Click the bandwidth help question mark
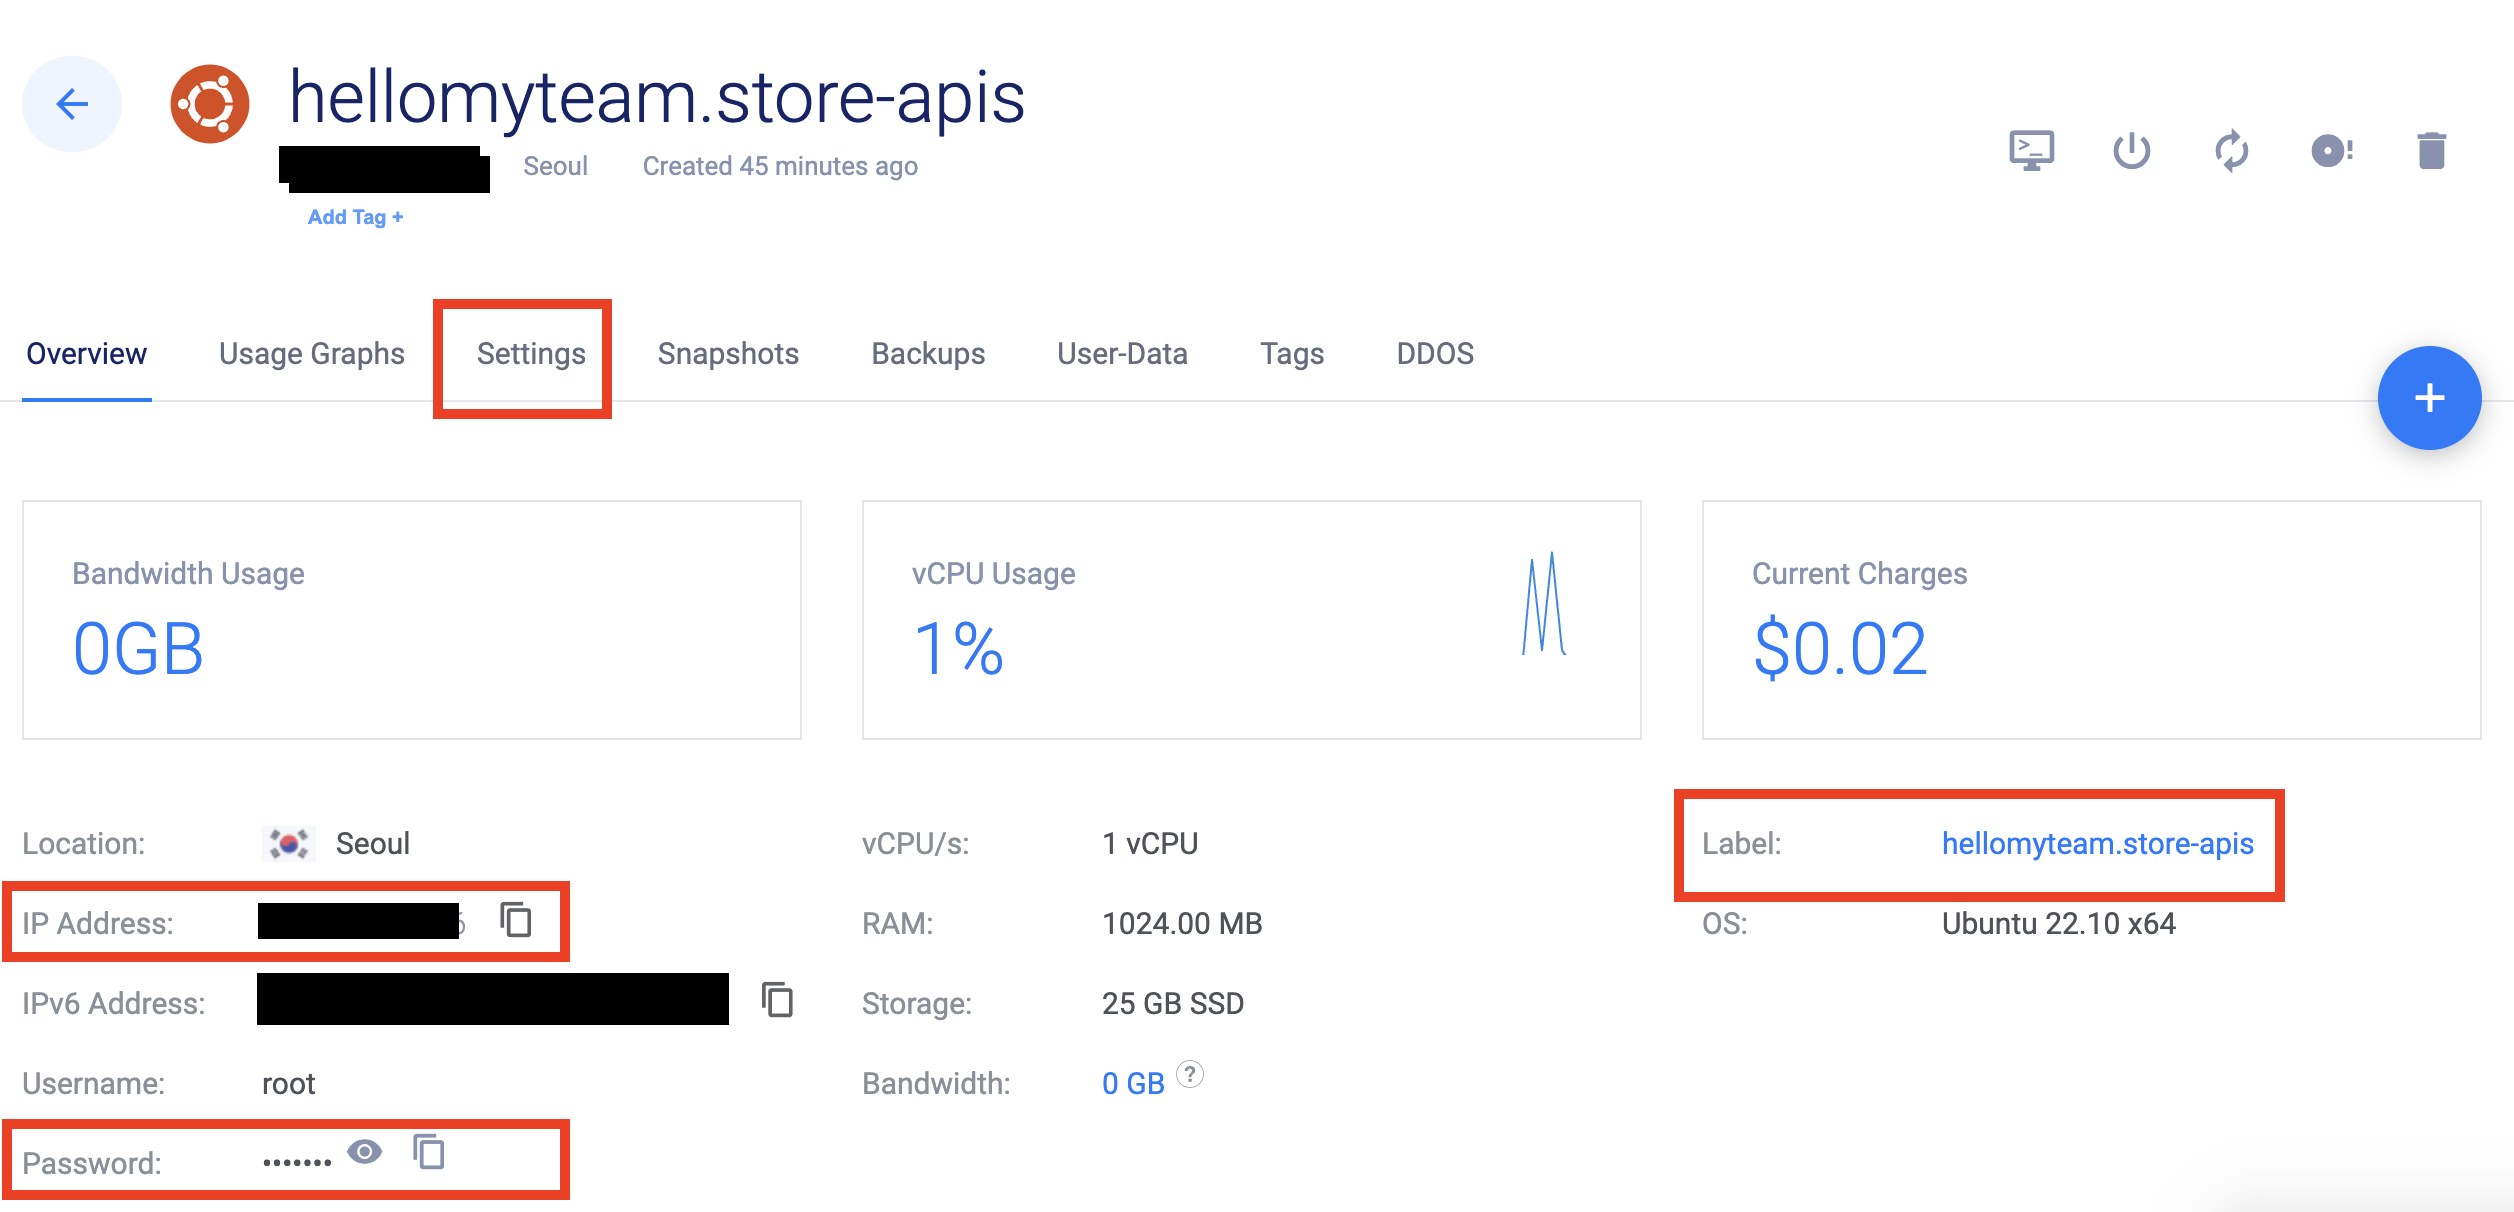The width and height of the screenshot is (2514, 1212). coord(1189,1075)
